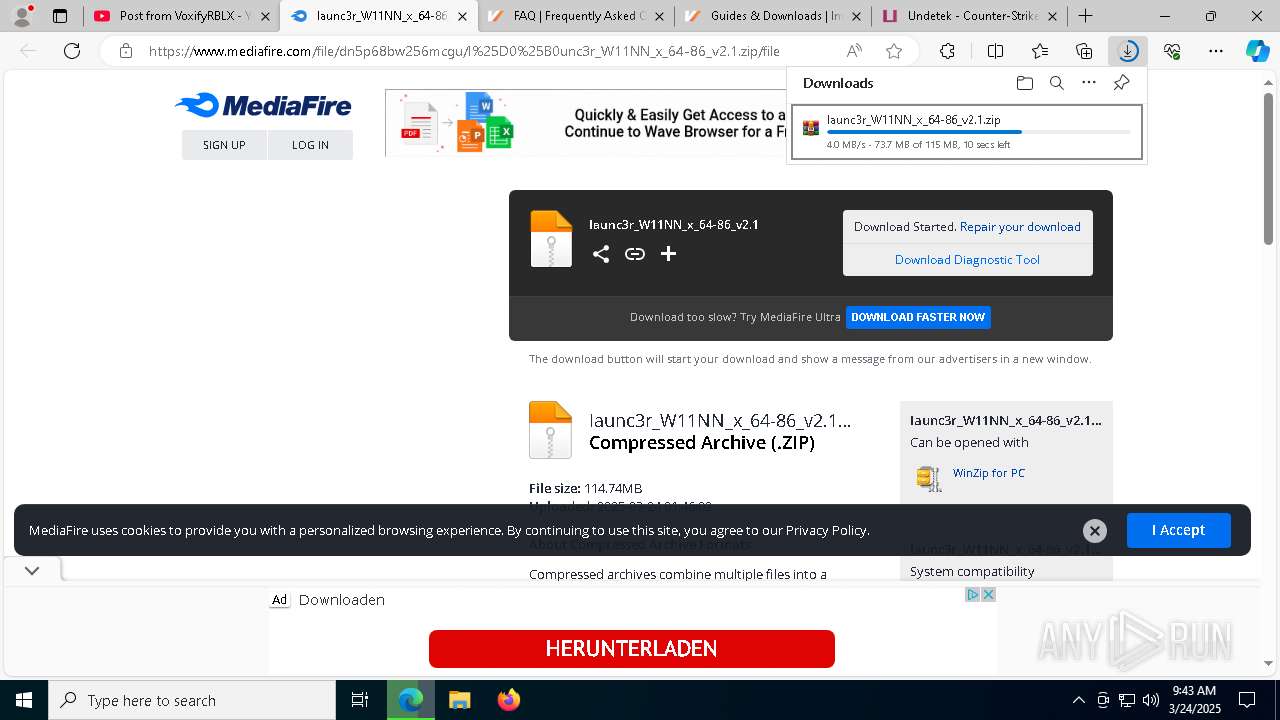The width and height of the screenshot is (1280, 720).
Task: Refresh the current page
Action: click(x=72, y=51)
